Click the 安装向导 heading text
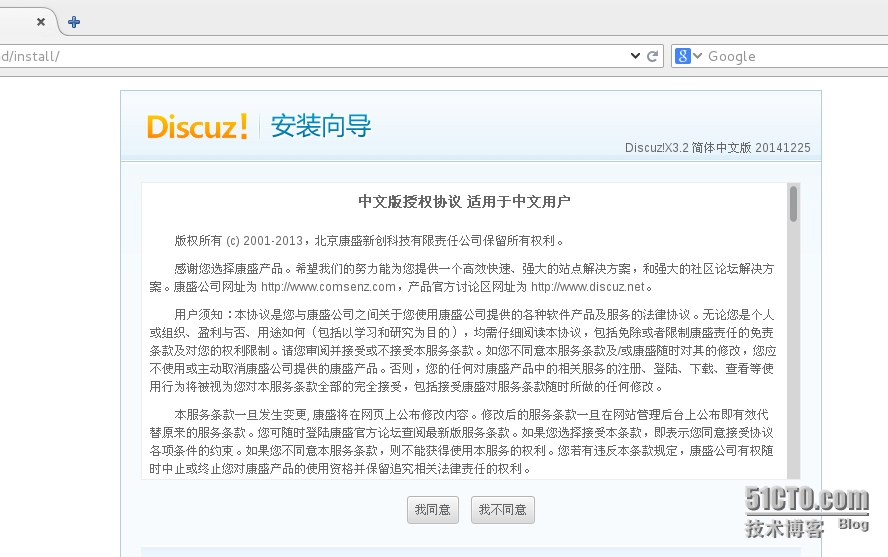The width and height of the screenshot is (888, 557). pyautogui.click(x=321, y=126)
